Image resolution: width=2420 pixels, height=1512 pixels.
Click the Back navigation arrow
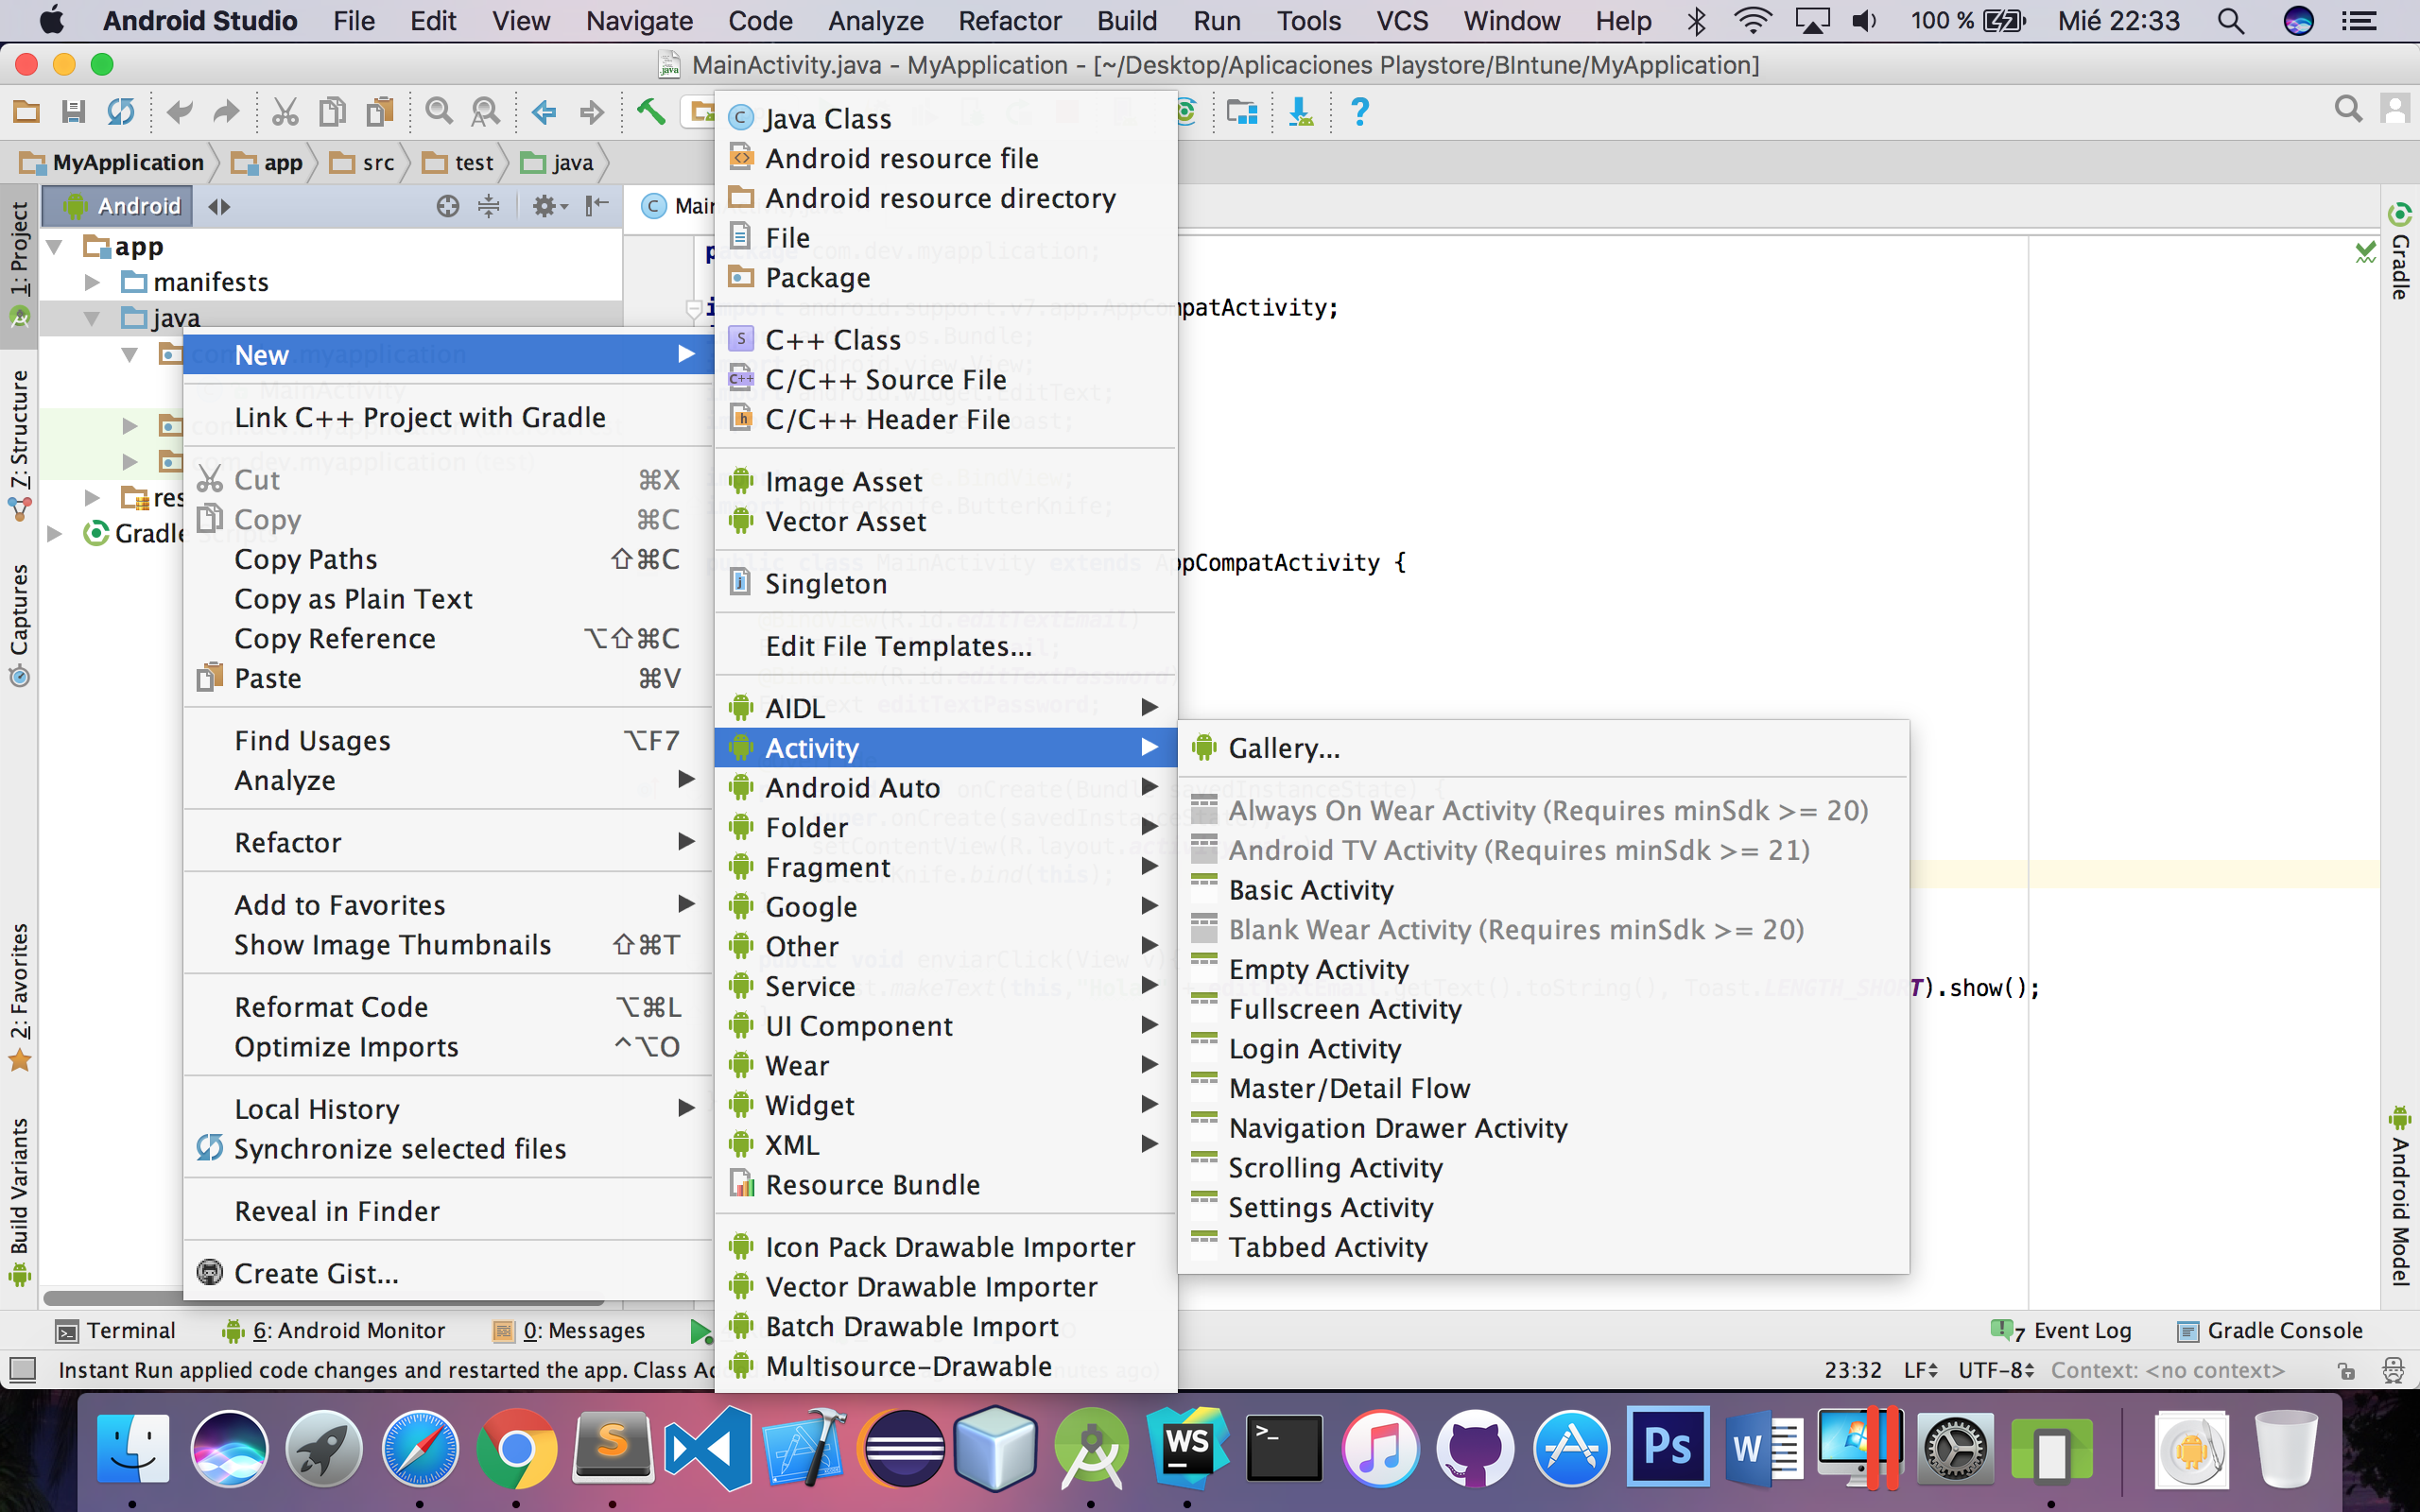[544, 111]
